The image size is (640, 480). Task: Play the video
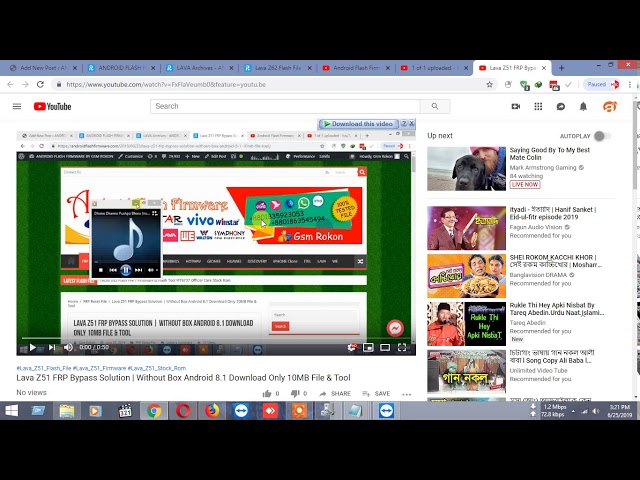tap(33, 347)
